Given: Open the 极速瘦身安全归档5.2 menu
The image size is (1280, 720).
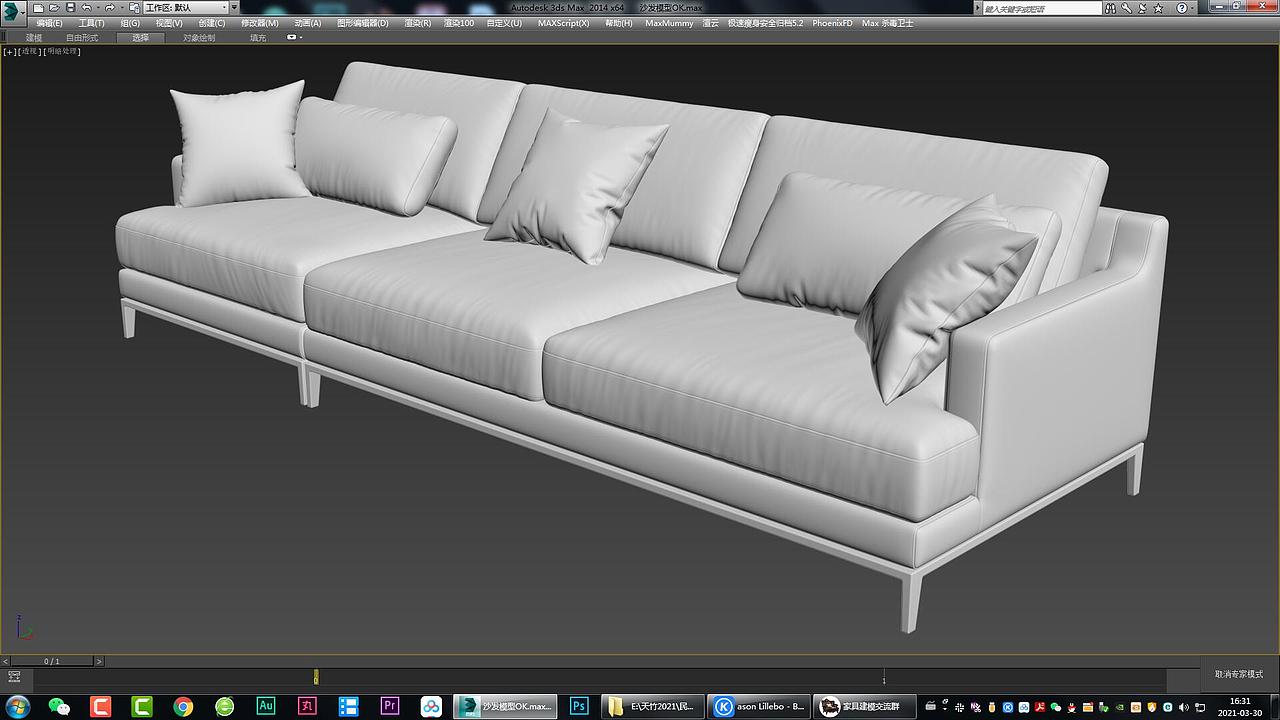Looking at the screenshot, I should (765, 23).
